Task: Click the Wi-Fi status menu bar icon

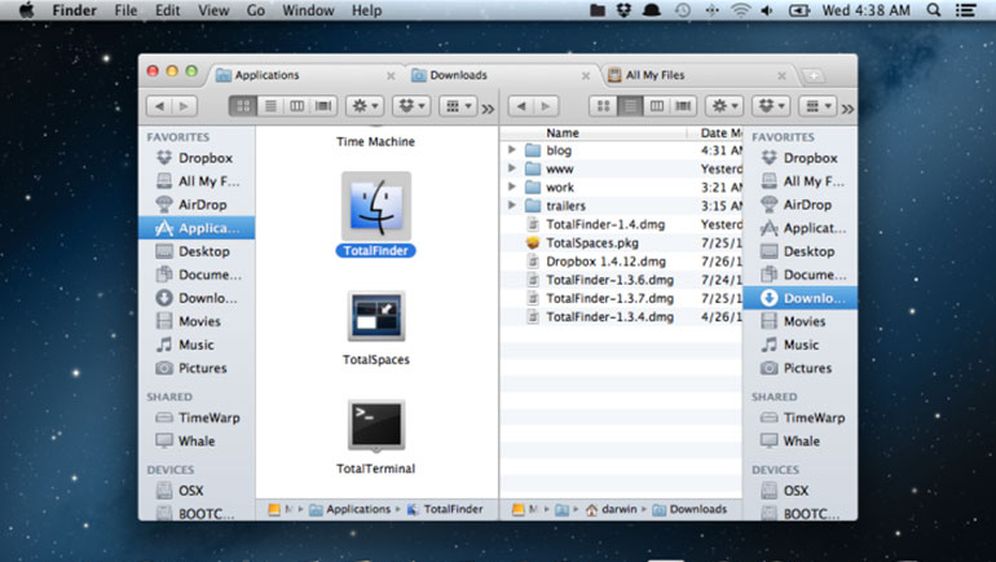Action: pos(741,10)
